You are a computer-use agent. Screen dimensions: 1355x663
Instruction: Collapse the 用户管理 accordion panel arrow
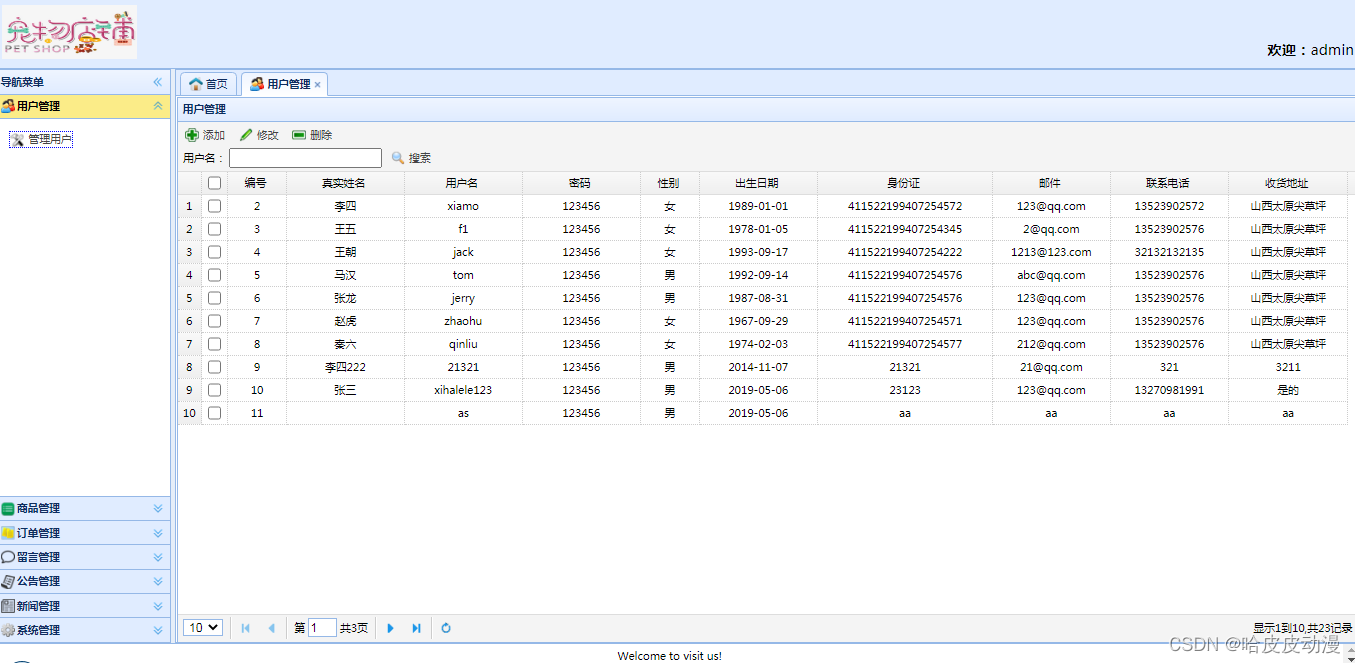point(157,106)
